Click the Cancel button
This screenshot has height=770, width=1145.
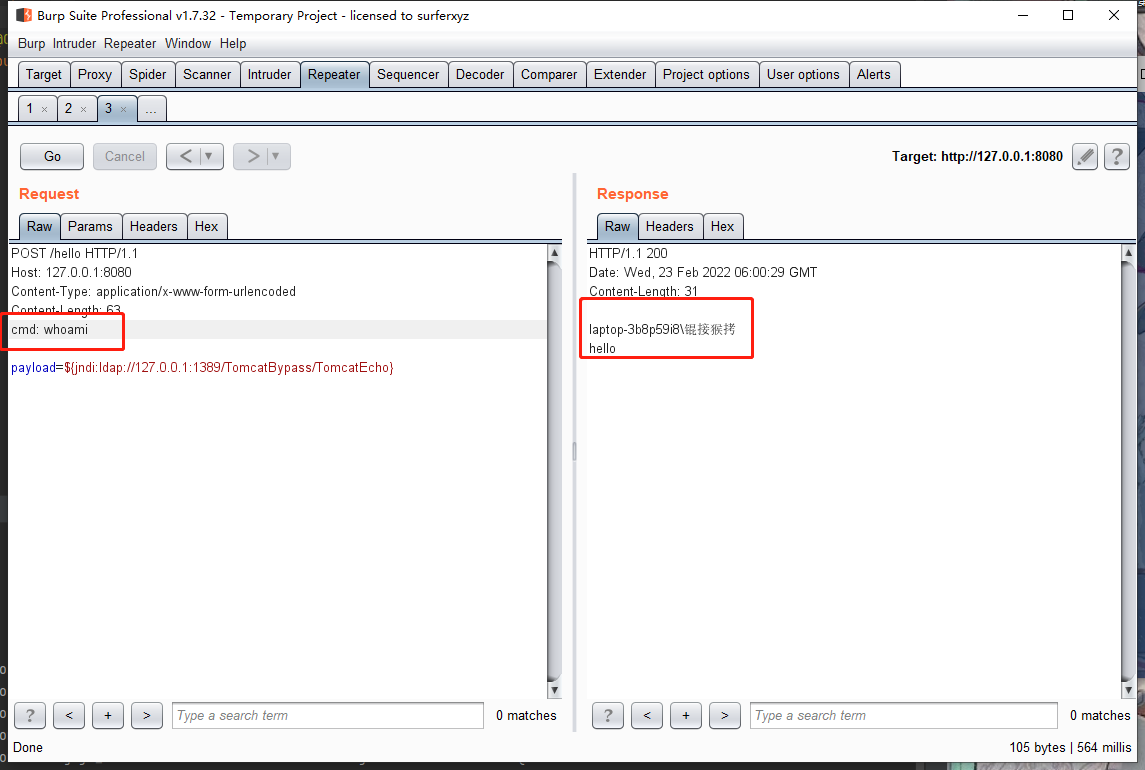click(x=125, y=156)
